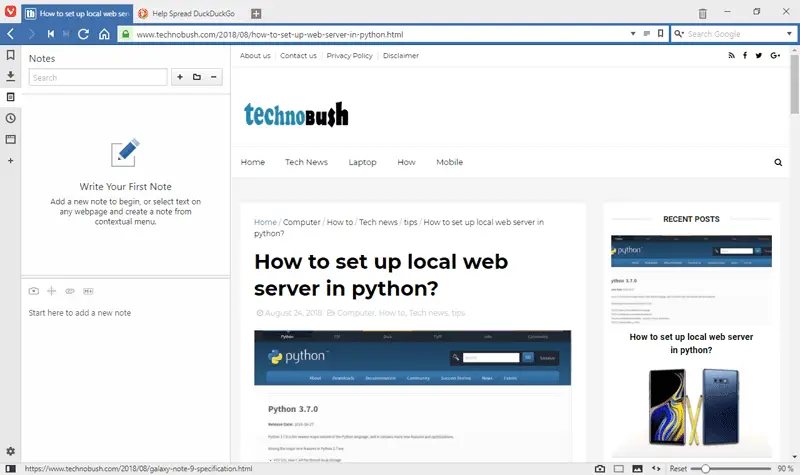The height and width of the screenshot is (475, 800).
Task: Open the site Google Plus icon
Action: pyautogui.click(x=775, y=56)
